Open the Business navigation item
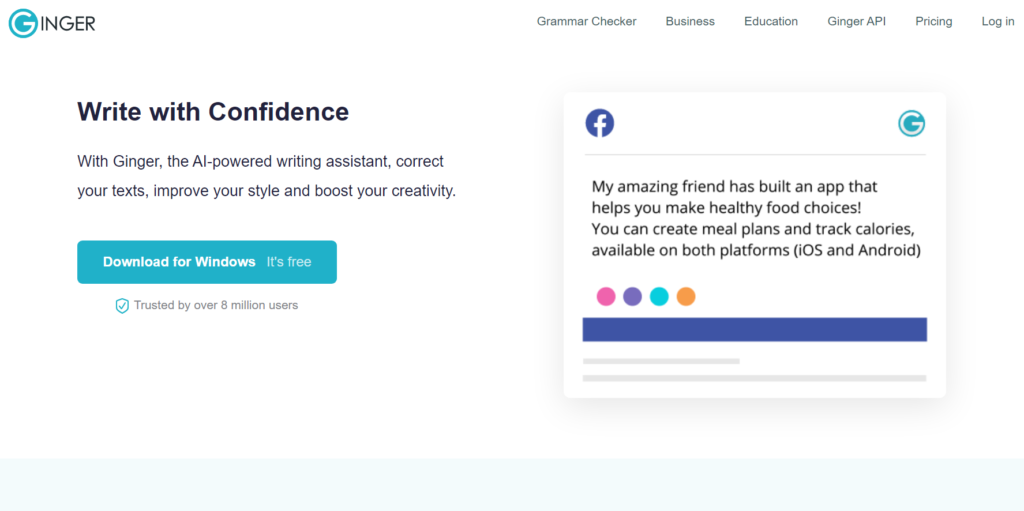The image size is (1024, 511). [x=690, y=22]
